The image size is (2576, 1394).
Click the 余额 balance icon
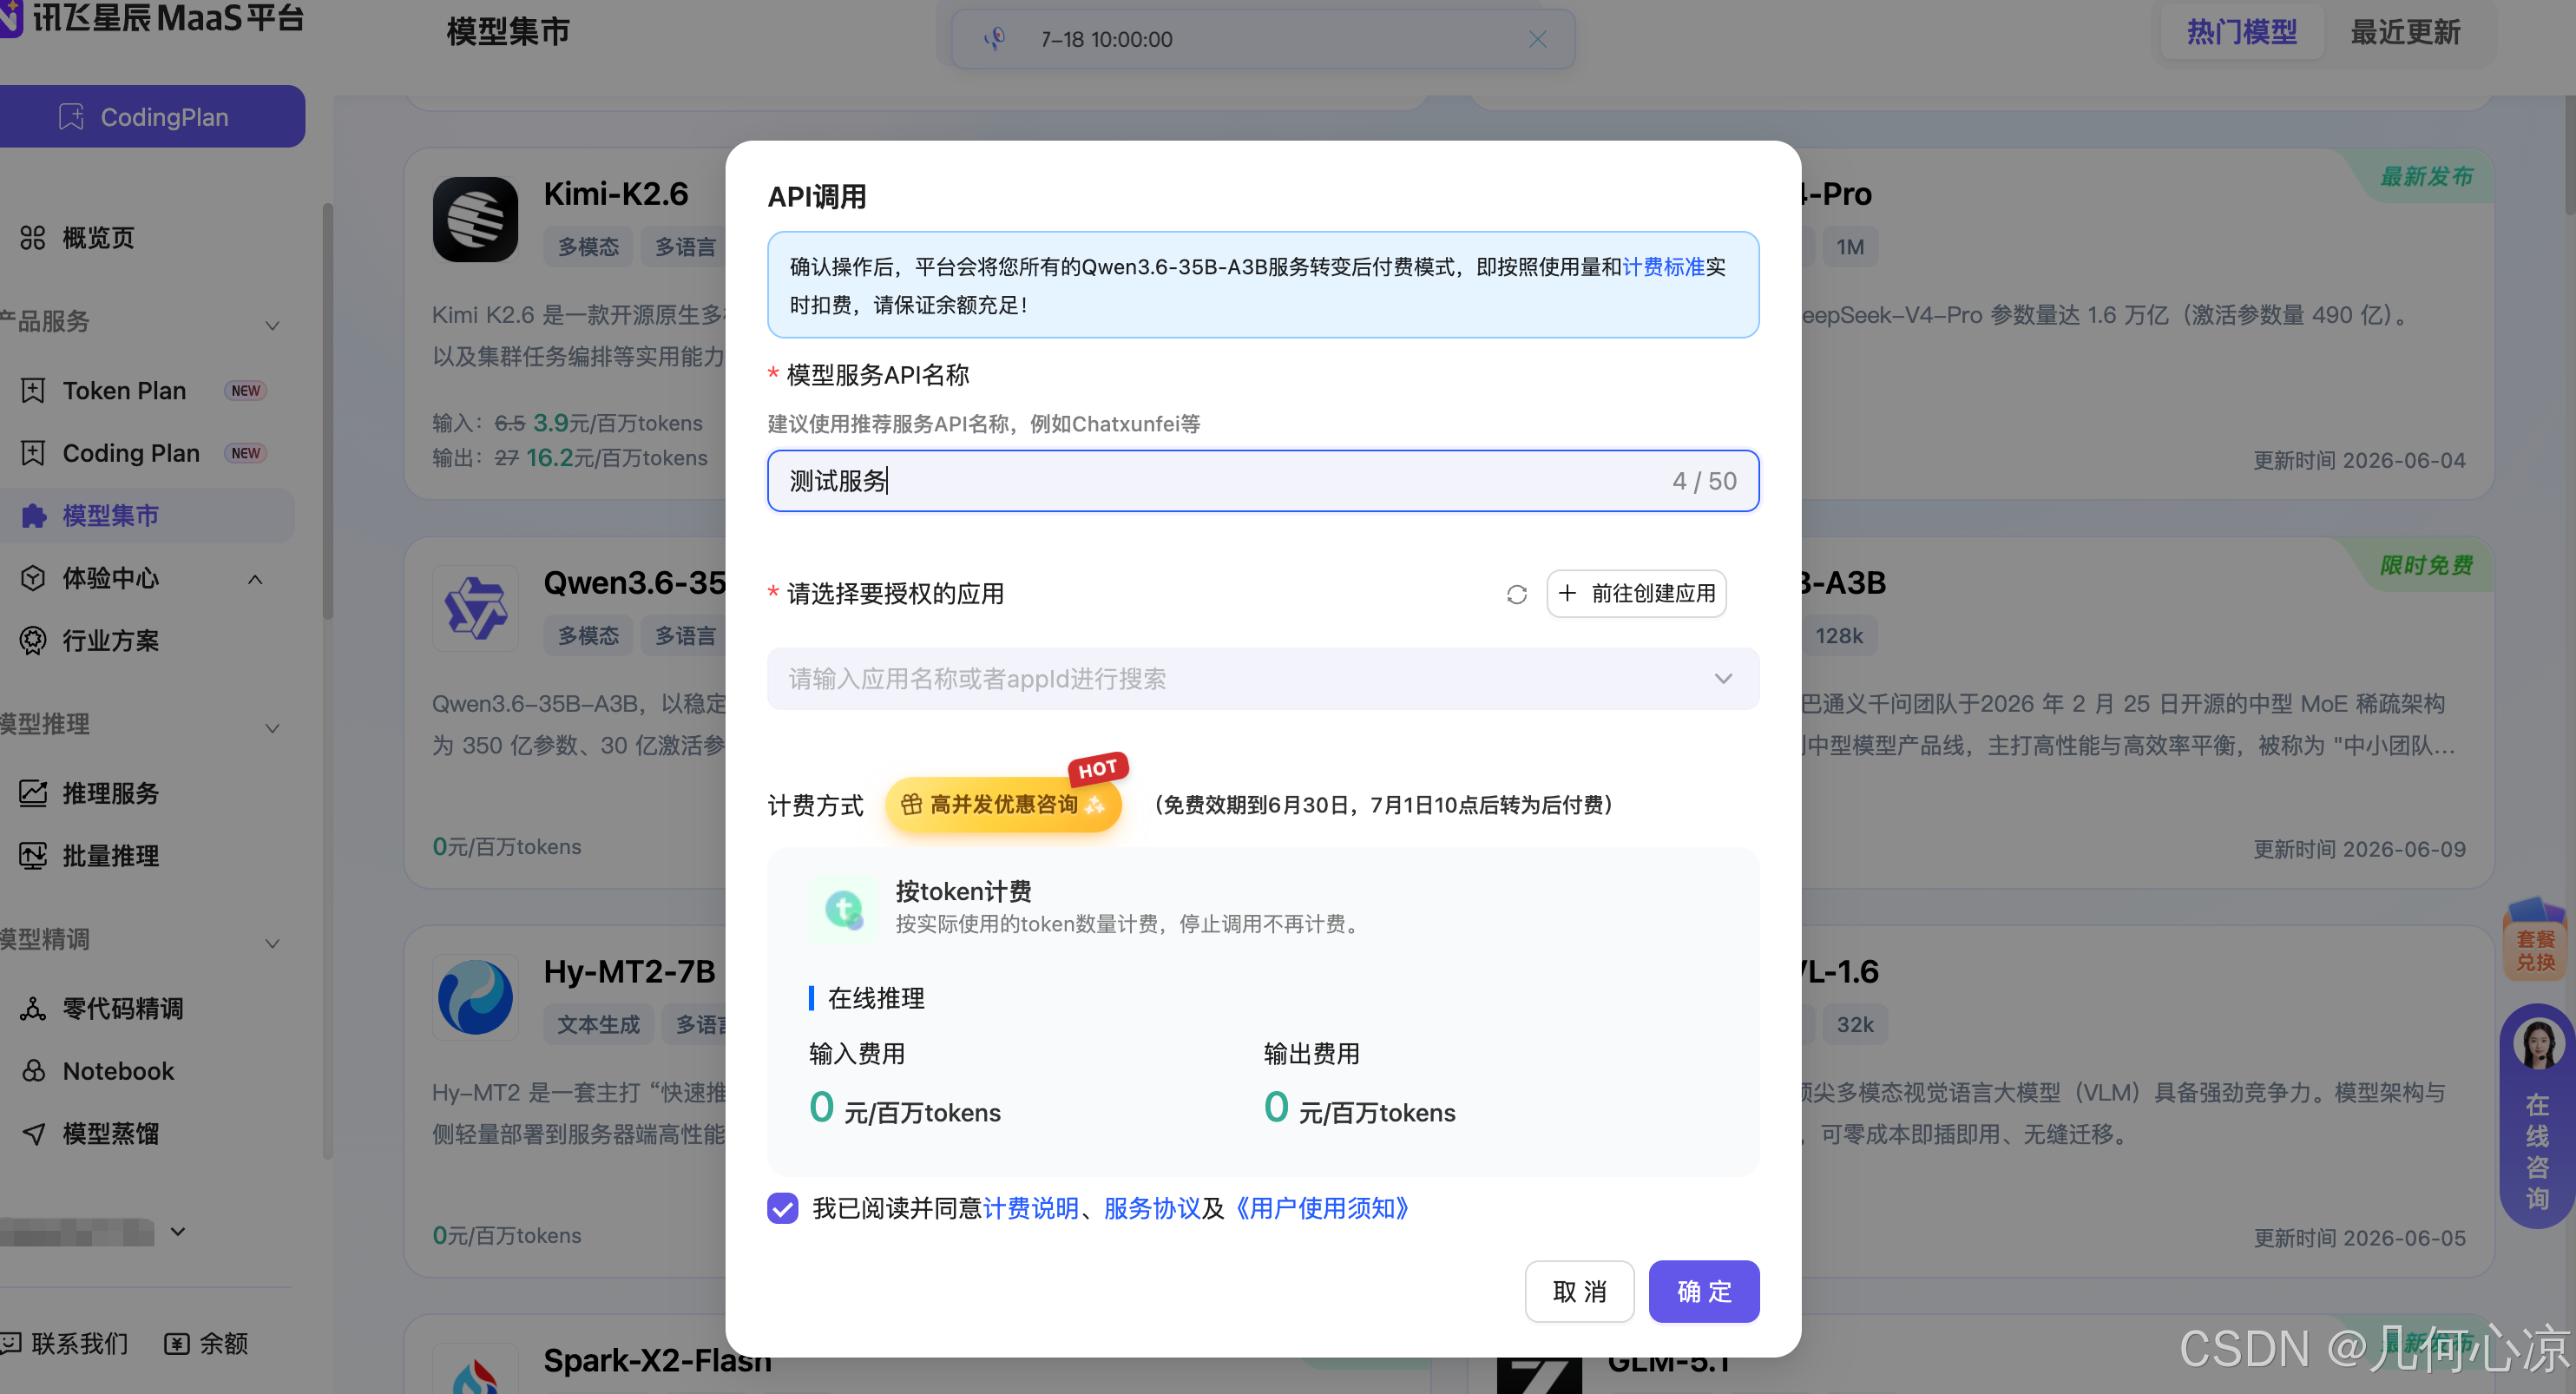click(176, 1343)
